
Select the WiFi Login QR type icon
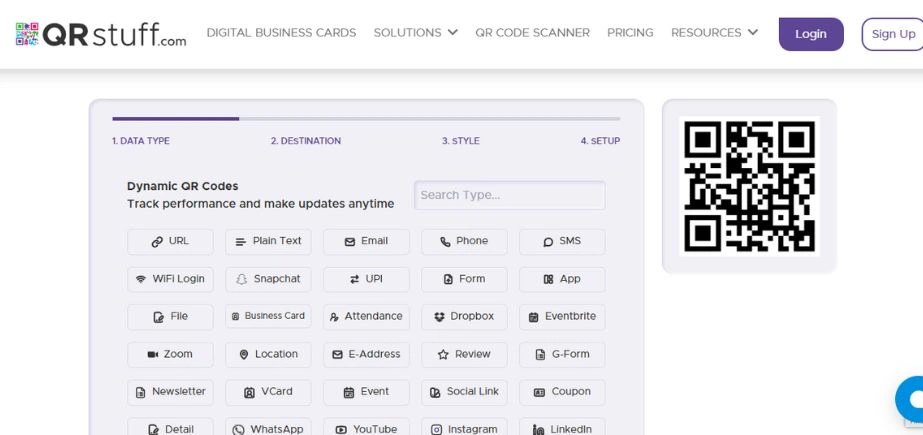(x=141, y=279)
